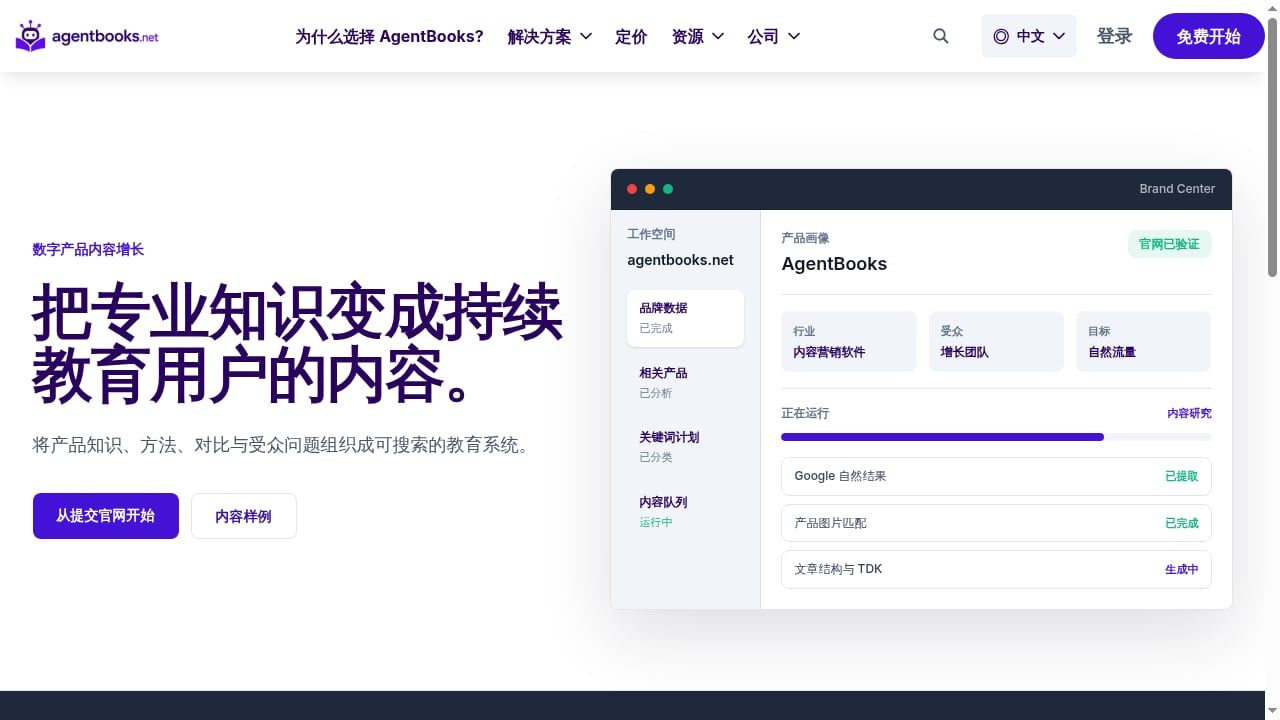
Task: Click the 数字产品内容增长 tagline
Action: (88, 249)
